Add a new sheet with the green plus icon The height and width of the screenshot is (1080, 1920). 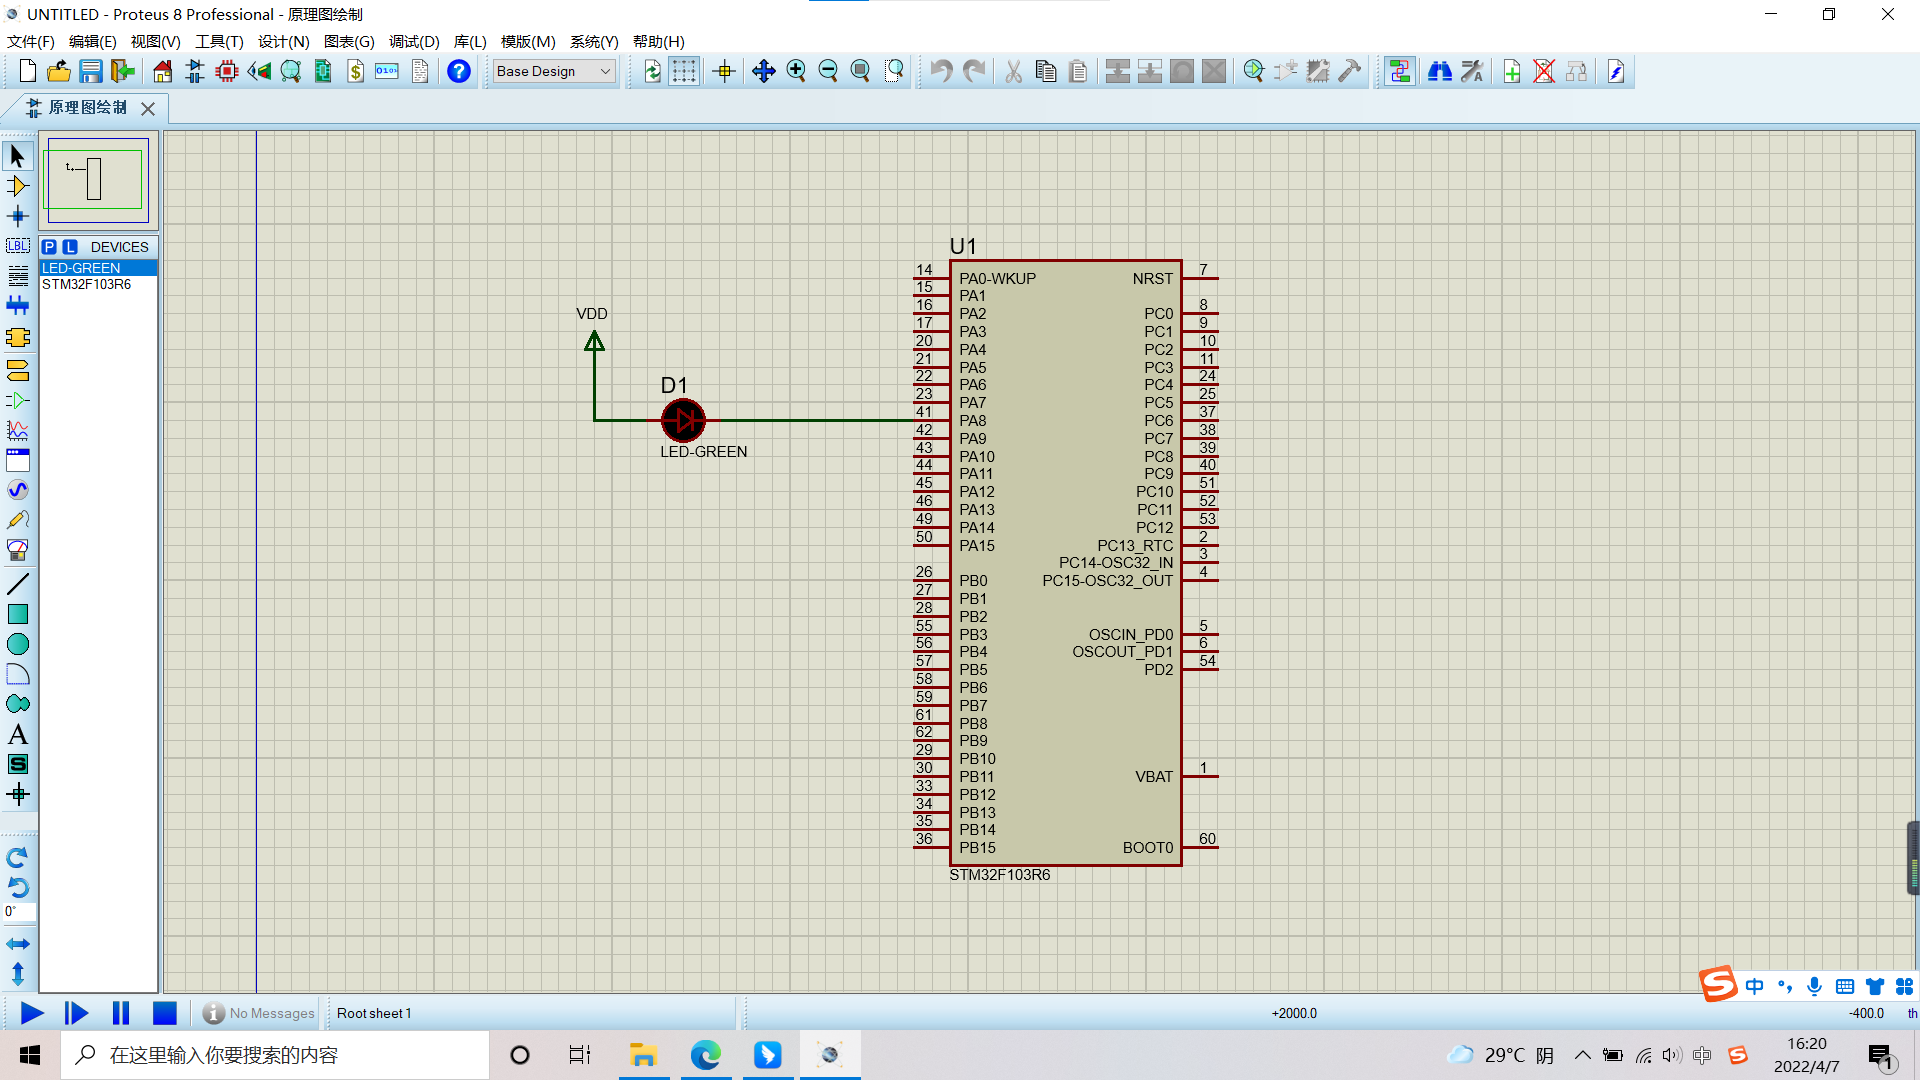[1512, 71]
